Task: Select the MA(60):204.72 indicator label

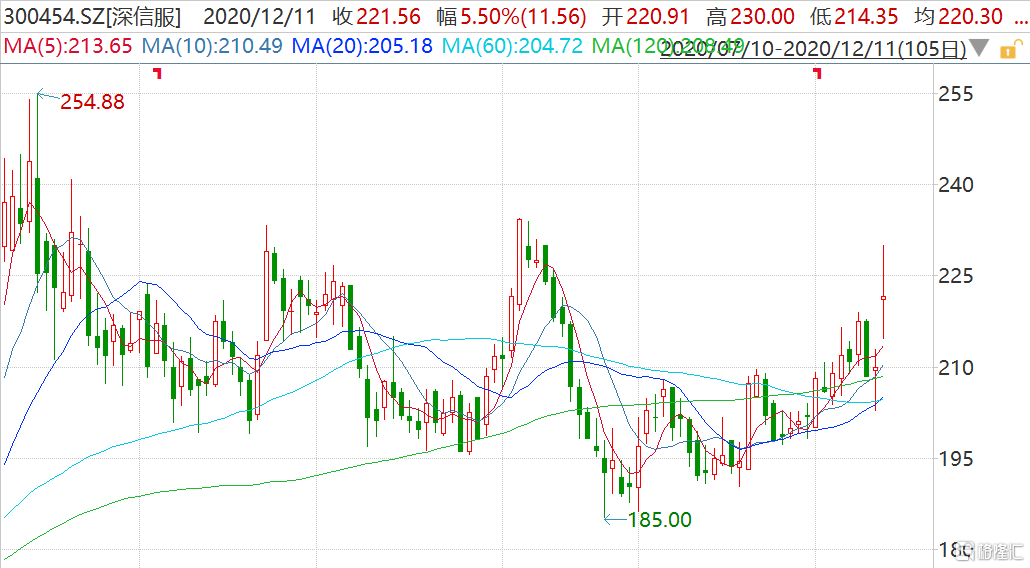Action: click(512, 46)
